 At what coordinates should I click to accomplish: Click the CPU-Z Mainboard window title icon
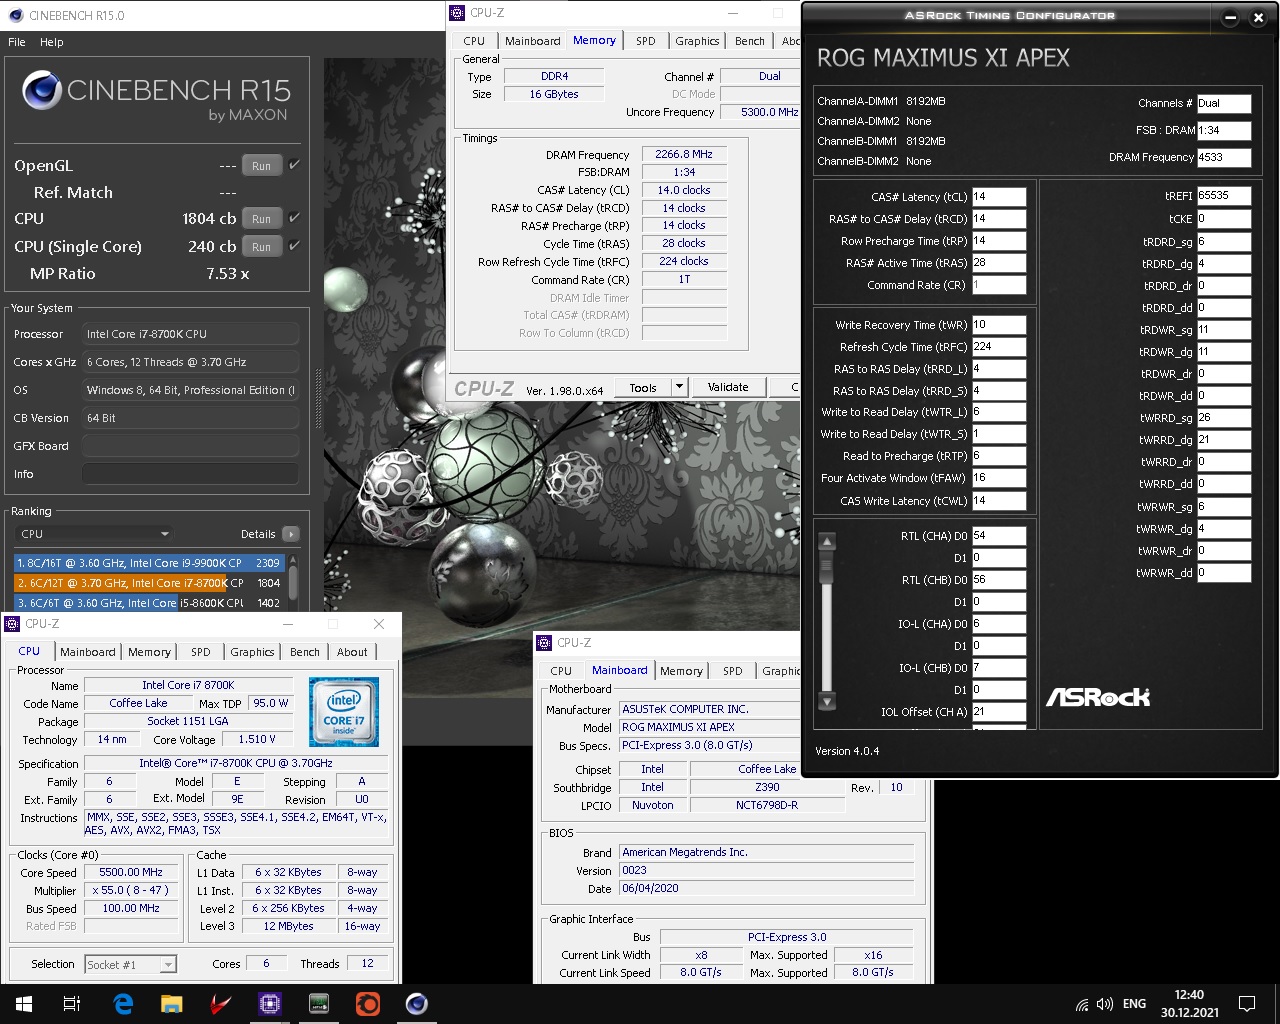544,643
